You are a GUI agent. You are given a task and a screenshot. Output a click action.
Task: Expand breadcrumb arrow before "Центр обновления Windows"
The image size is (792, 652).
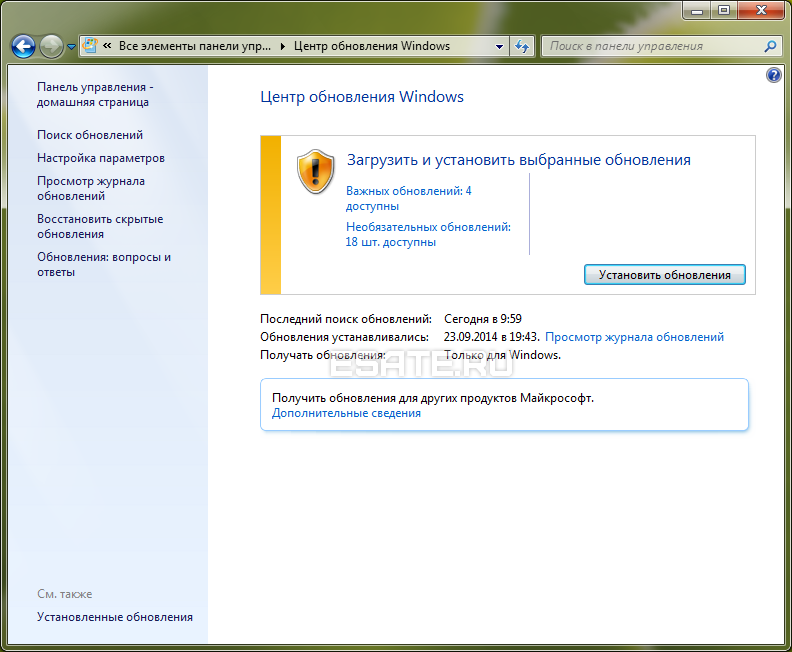coord(283,46)
